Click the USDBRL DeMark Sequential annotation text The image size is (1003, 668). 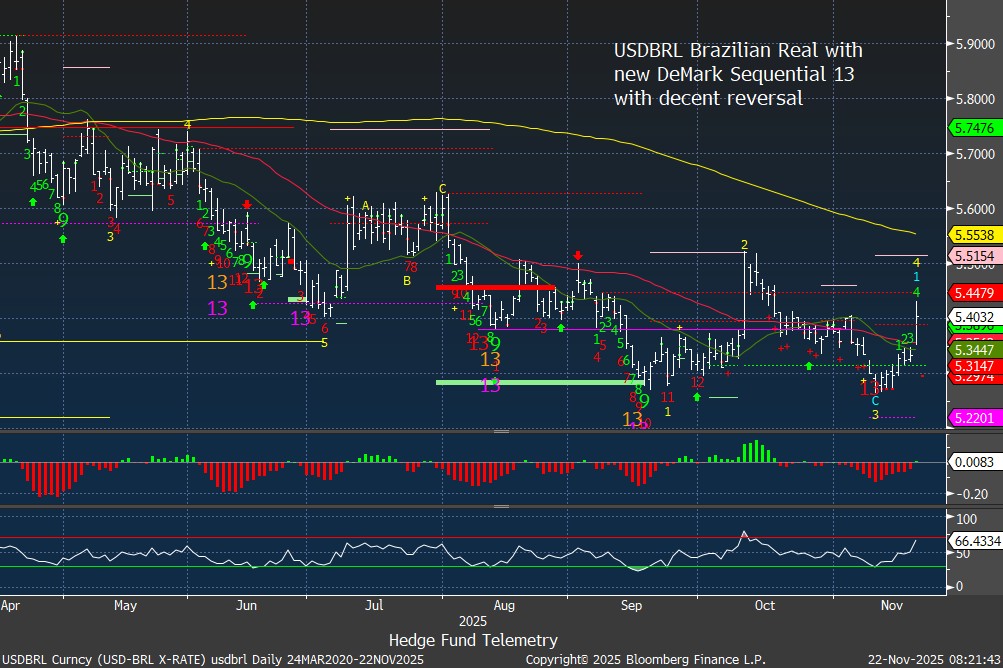pos(738,74)
